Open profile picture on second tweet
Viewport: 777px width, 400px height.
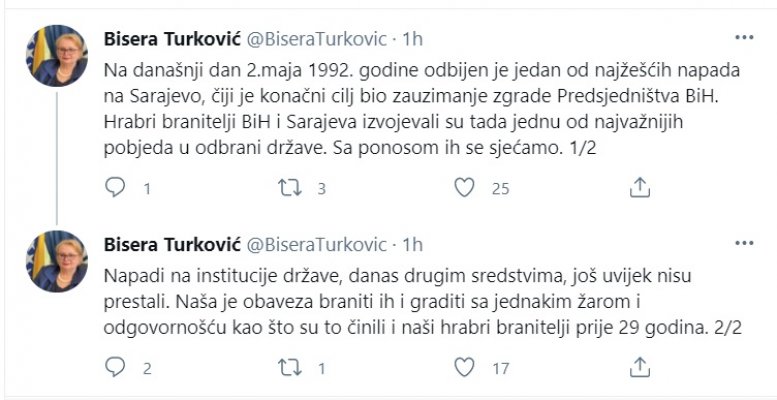(x=57, y=260)
